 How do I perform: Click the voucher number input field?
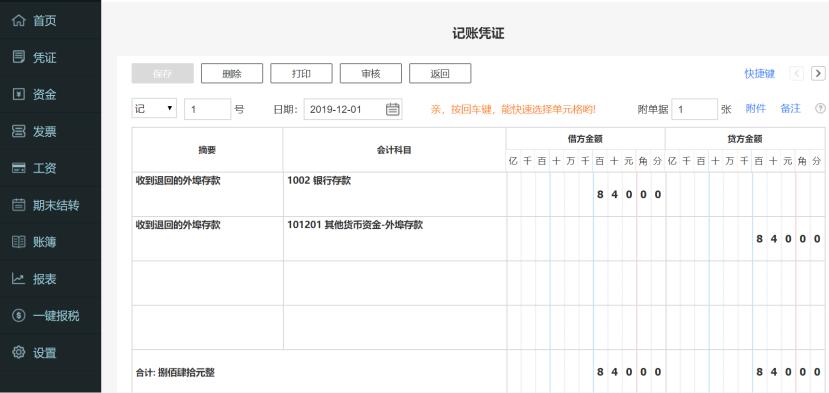(x=207, y=109)
